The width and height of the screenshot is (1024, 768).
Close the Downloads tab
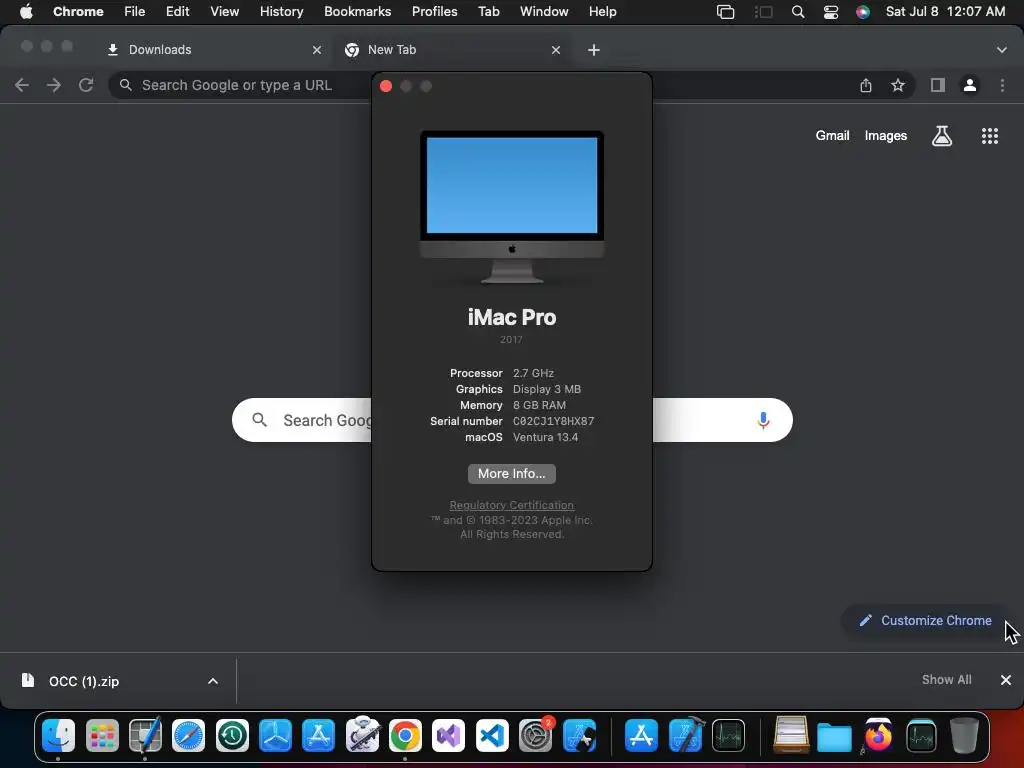pyautogui.click(x=317, y=50)
